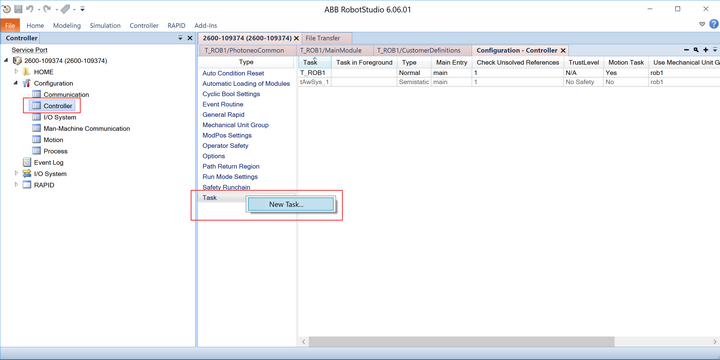Image resolution: width=720 pixels, height=360 pixels.
Task: Switch to the Add-Ins ribbon tab
Action: (206, 26)
